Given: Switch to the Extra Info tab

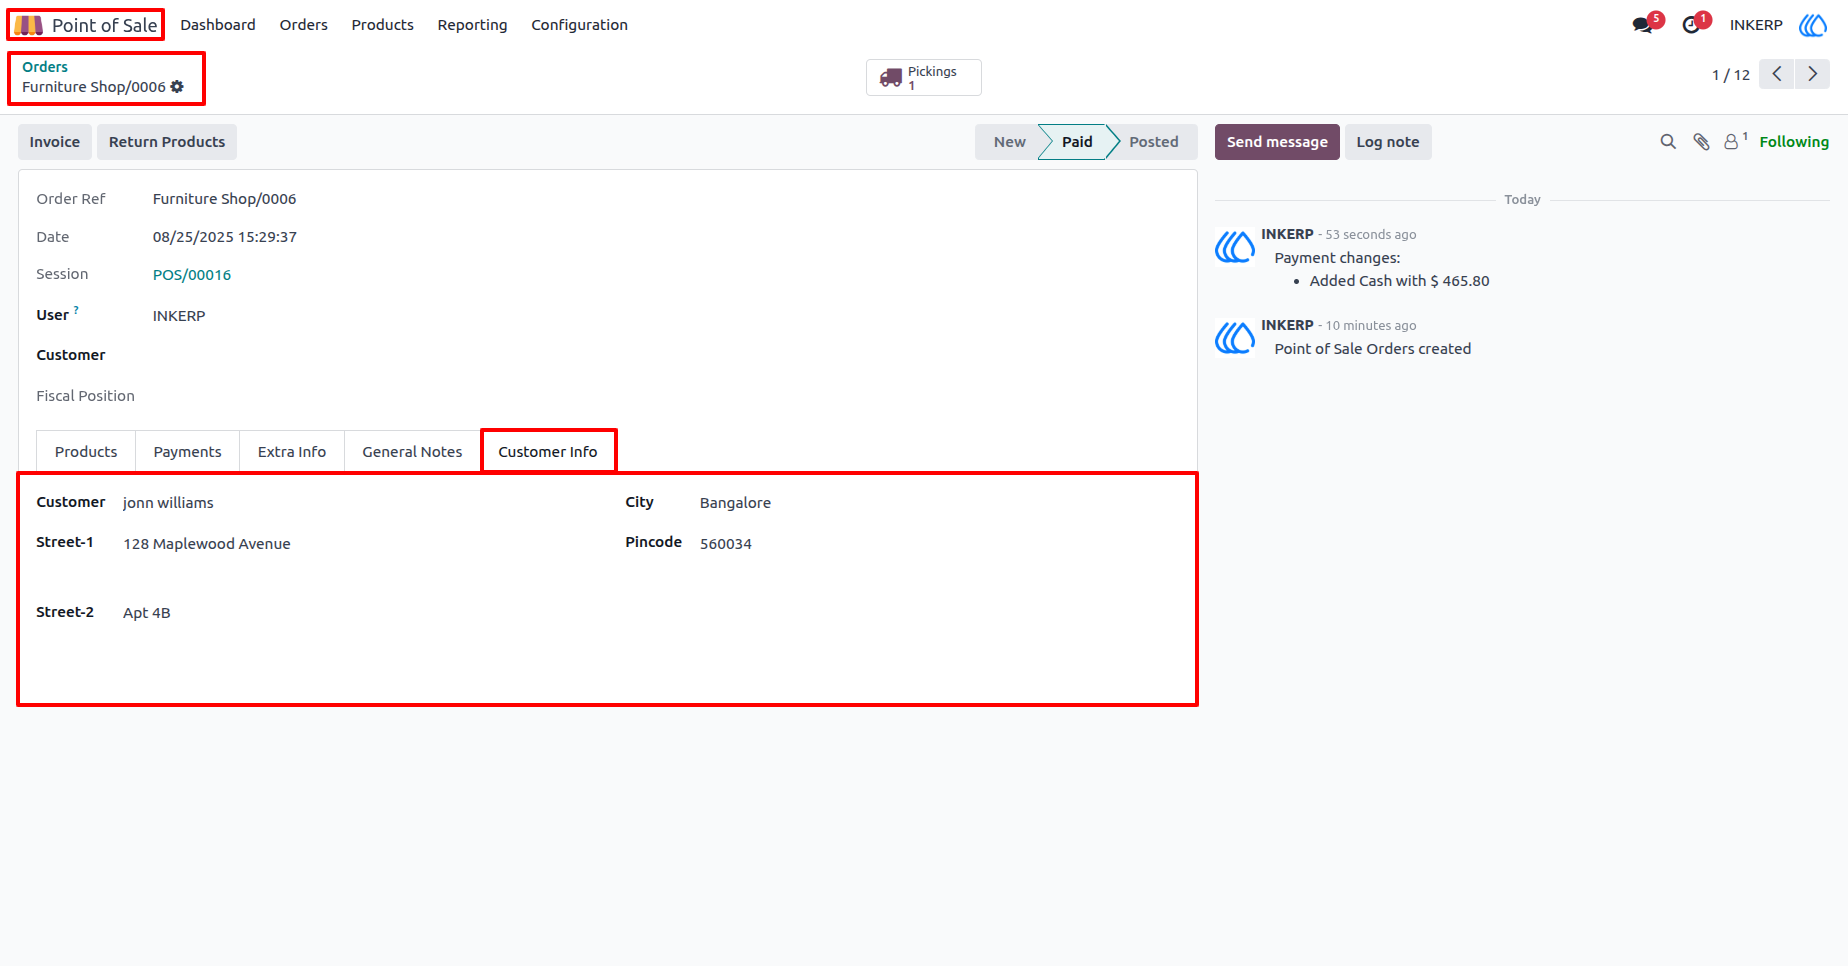Looking at the screenshot, I should 292,452.
